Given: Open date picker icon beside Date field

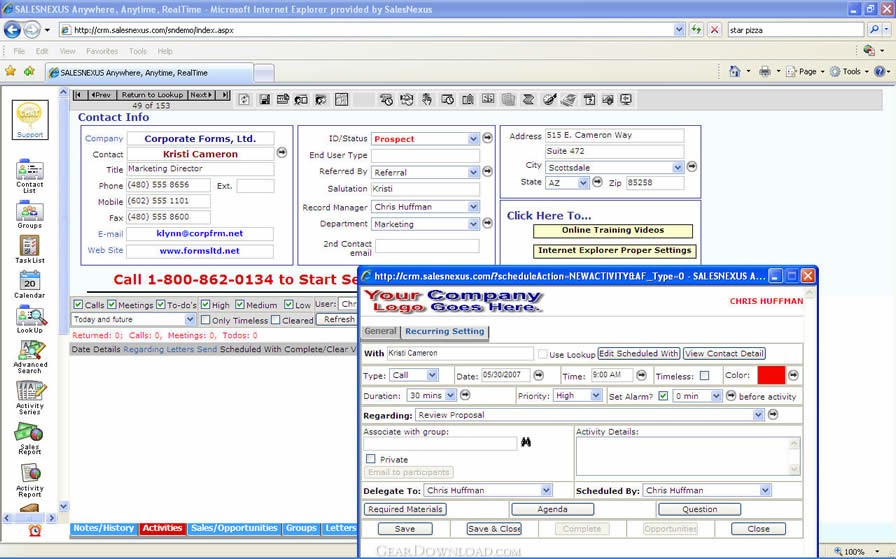Looking at the screenshot, I should (x=538, y=376).
